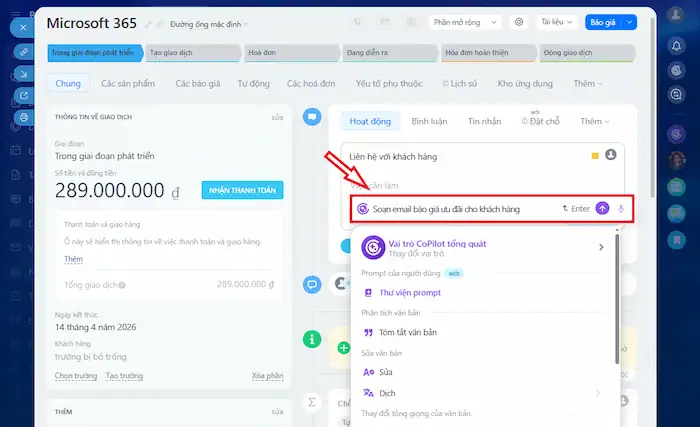Viewport: 700px width, 427px height.
Task: Select Bình luận activity tab
Action: coord(429,121)
